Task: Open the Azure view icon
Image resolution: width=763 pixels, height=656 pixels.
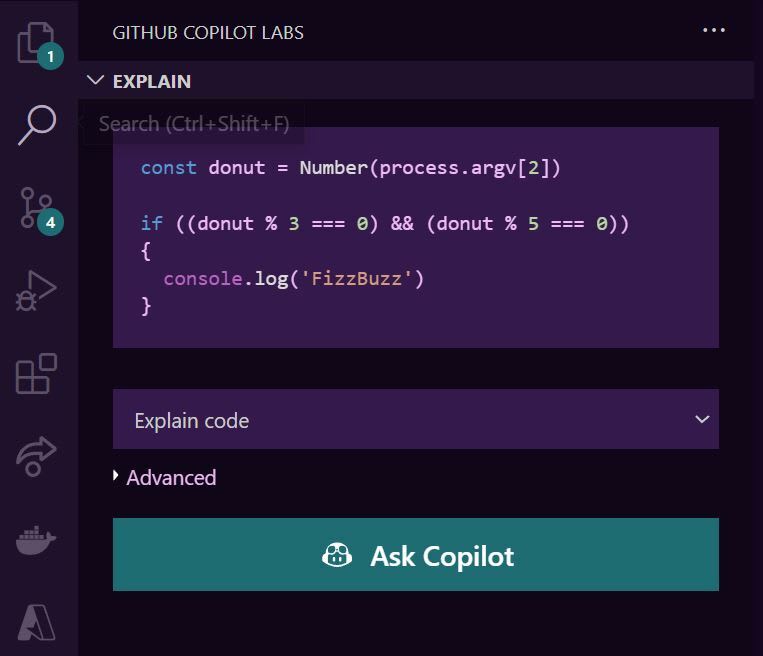Action: pyautogui.click(x=36, y=622)
